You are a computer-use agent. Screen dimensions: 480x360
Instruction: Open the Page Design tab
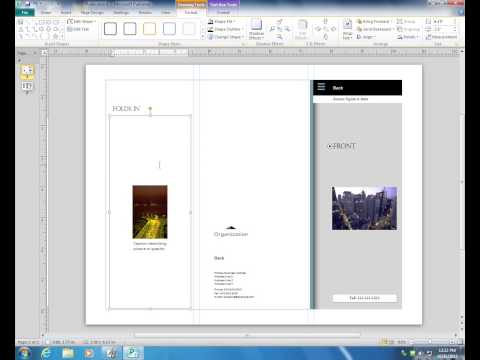(x=92, y=12)
